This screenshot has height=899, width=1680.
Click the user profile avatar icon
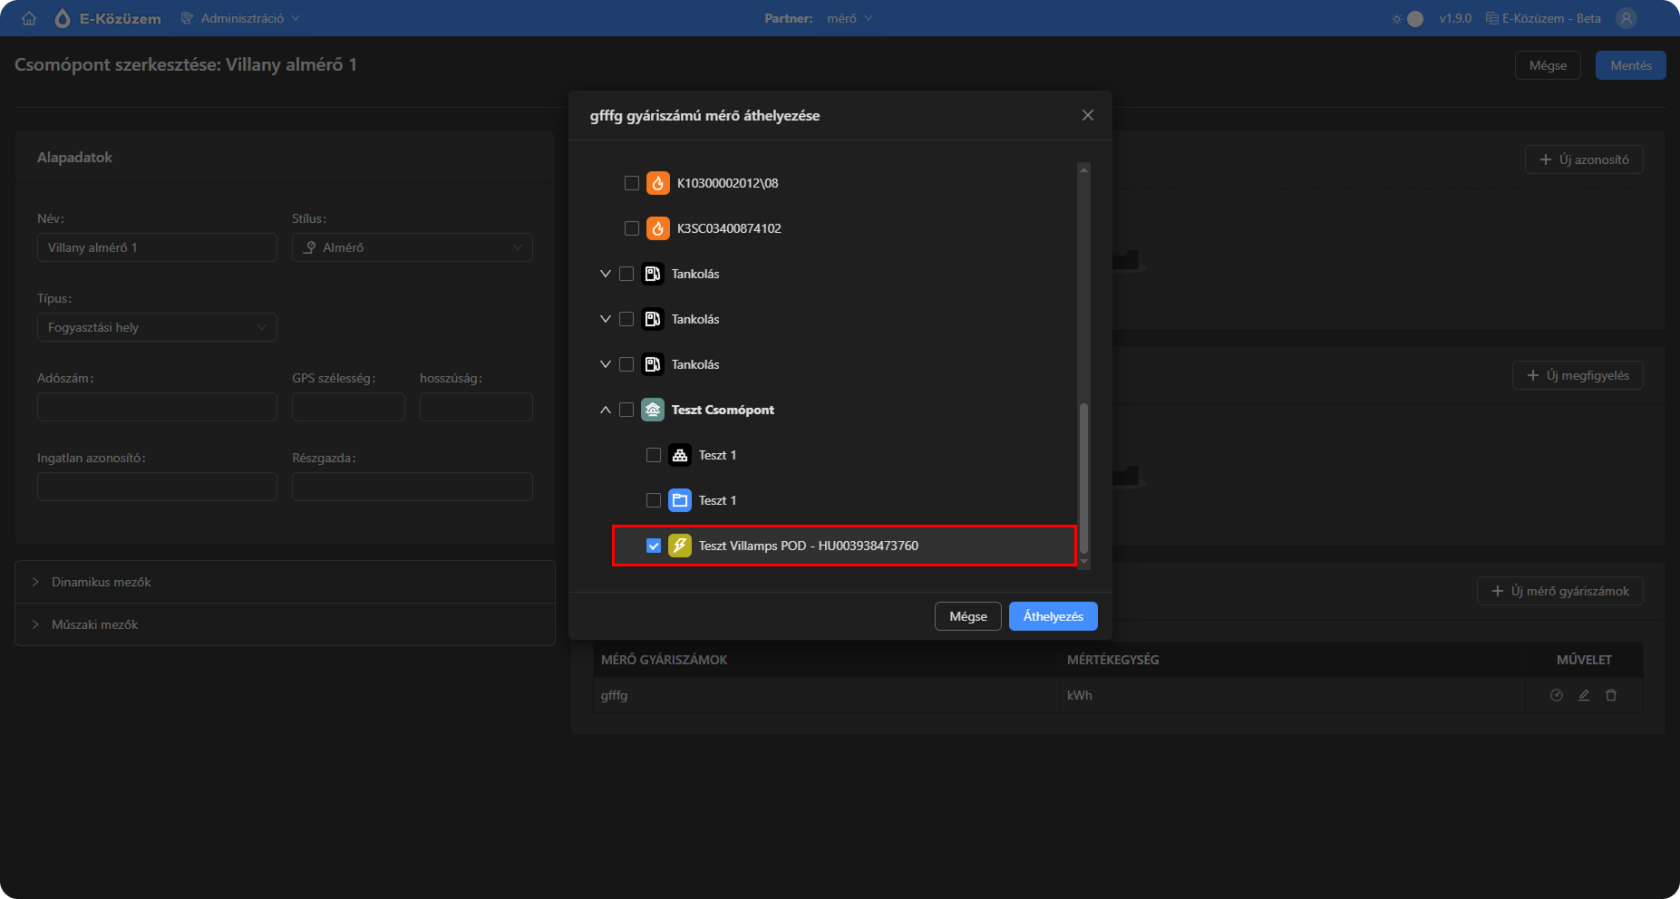1627,18
